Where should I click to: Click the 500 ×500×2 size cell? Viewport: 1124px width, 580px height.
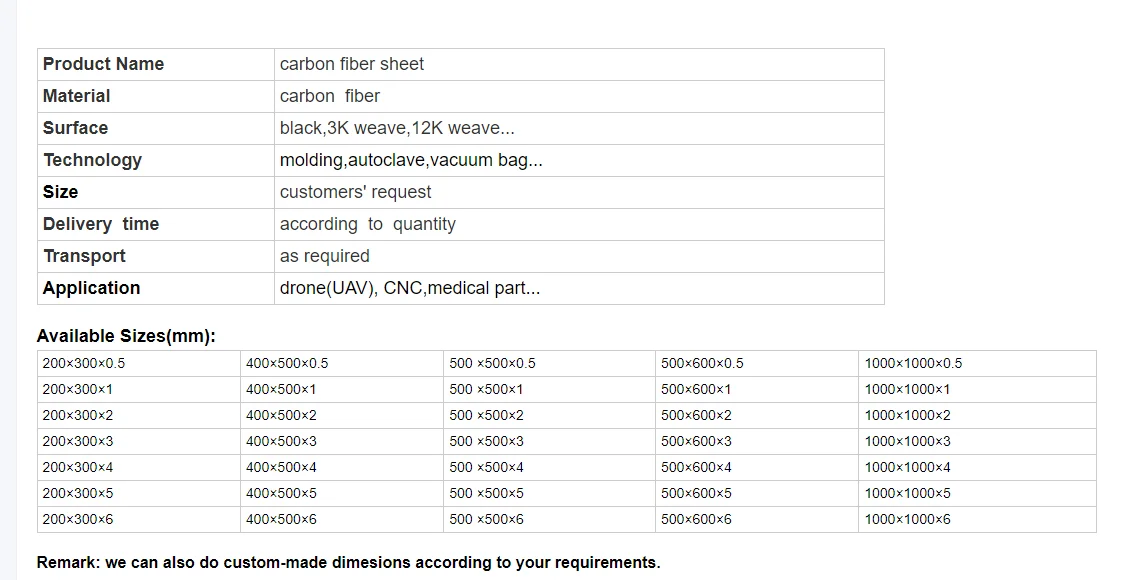tap(487, 415)
